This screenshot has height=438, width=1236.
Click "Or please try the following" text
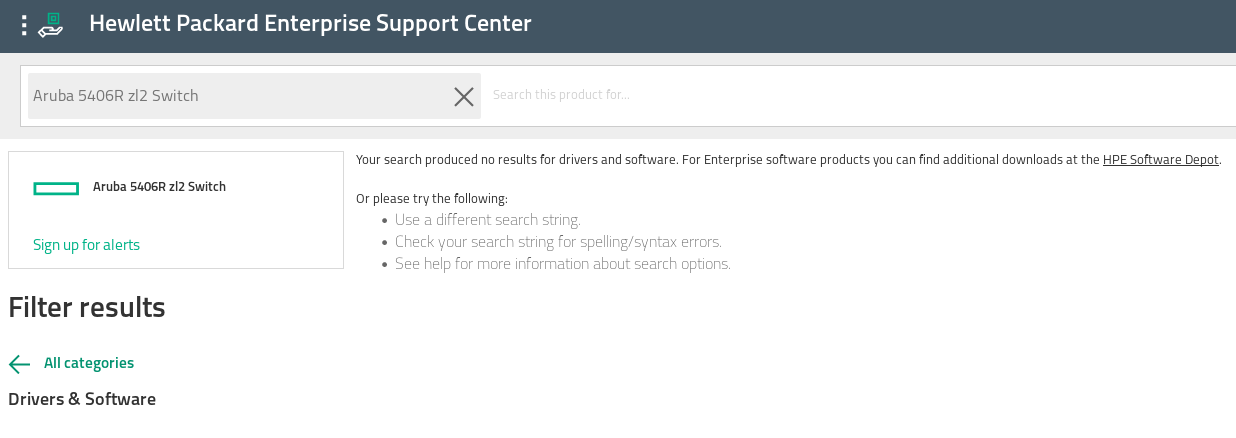(x=431, y=199)
